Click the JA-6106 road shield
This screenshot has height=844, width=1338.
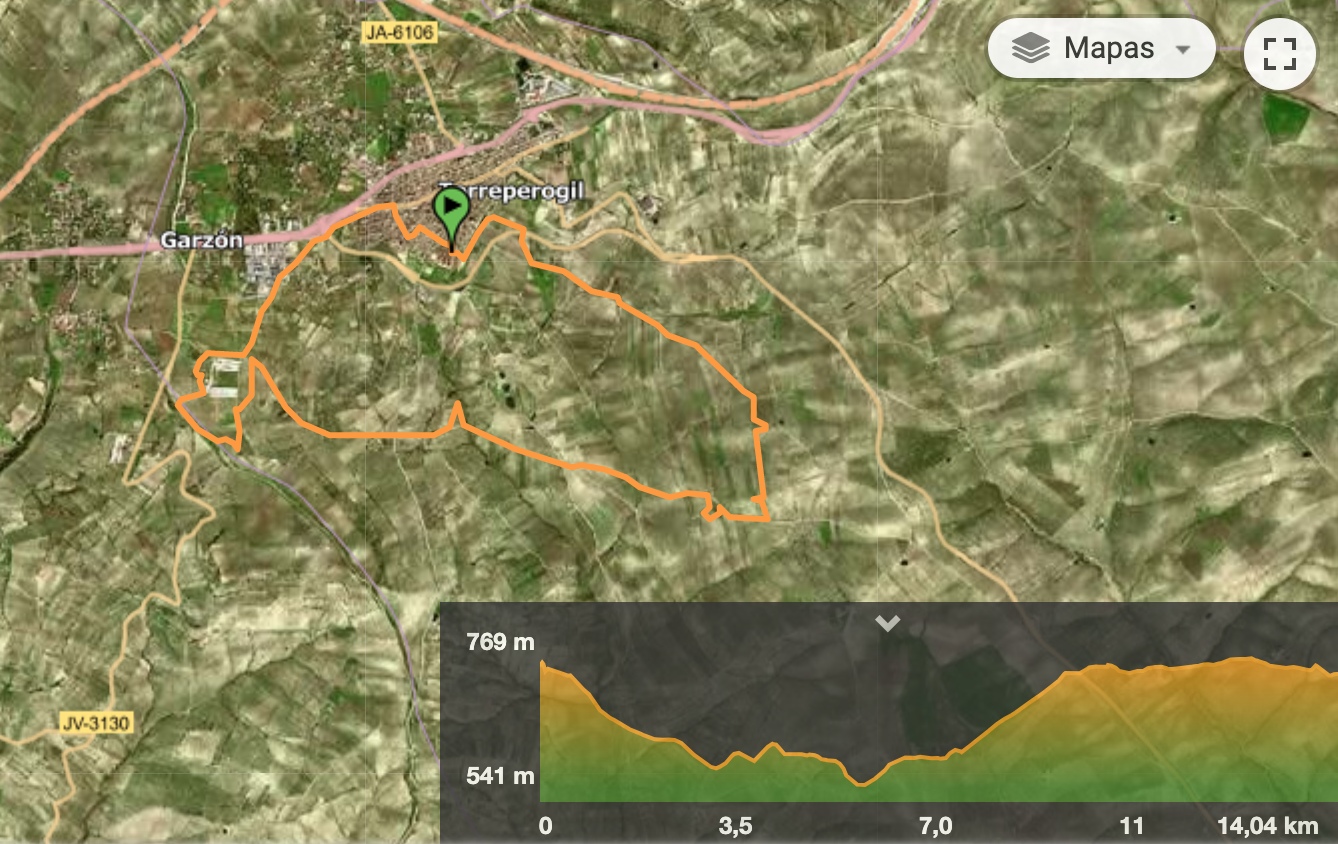(x=400, y=33)
